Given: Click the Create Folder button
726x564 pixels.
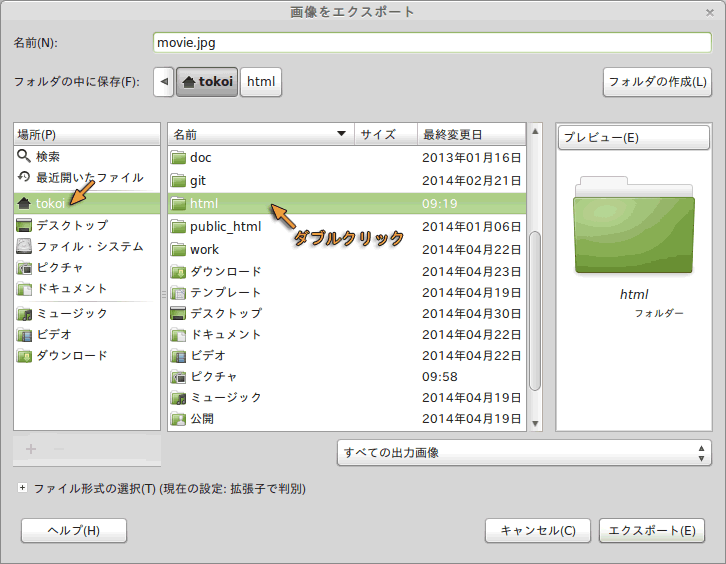Looking at the screenshot, I should click(657, 82).
